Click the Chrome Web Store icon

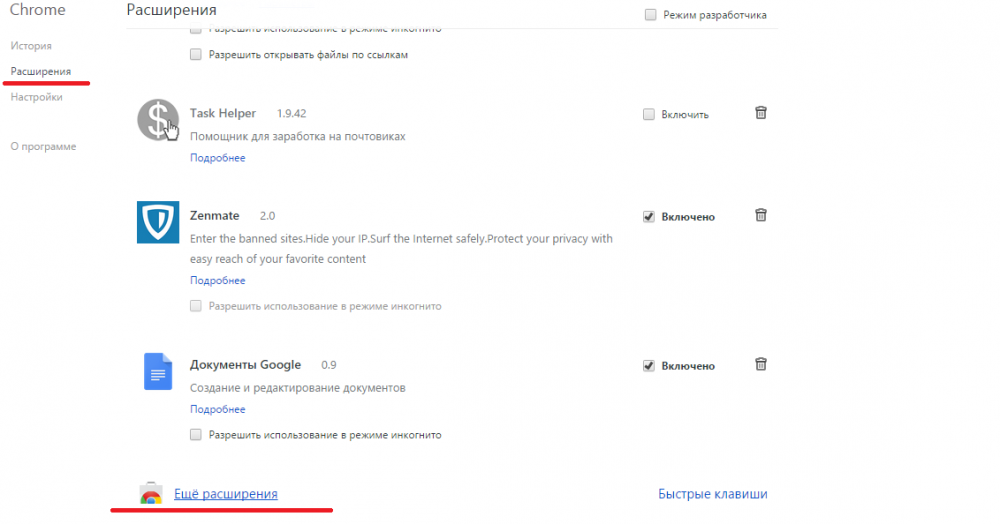(x=151, y=494)
